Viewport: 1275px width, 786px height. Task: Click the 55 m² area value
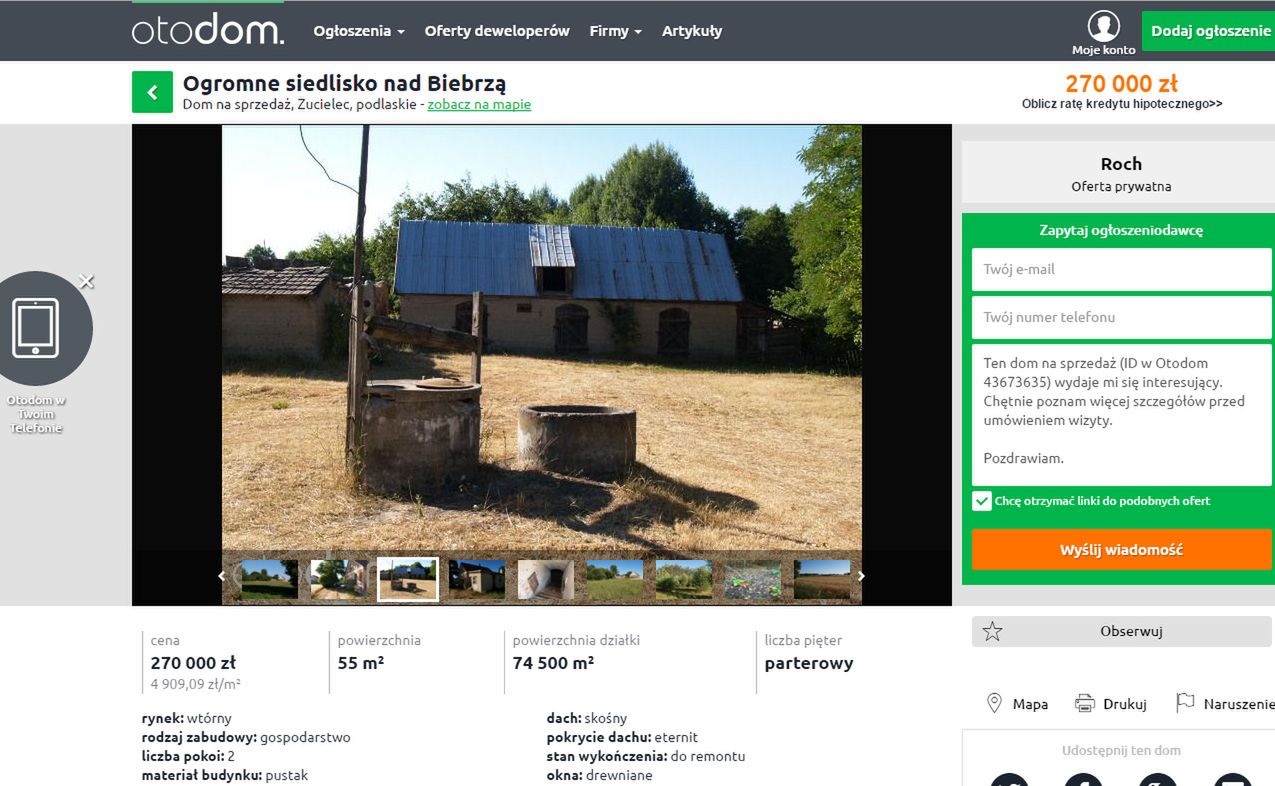tap(361, 662)
